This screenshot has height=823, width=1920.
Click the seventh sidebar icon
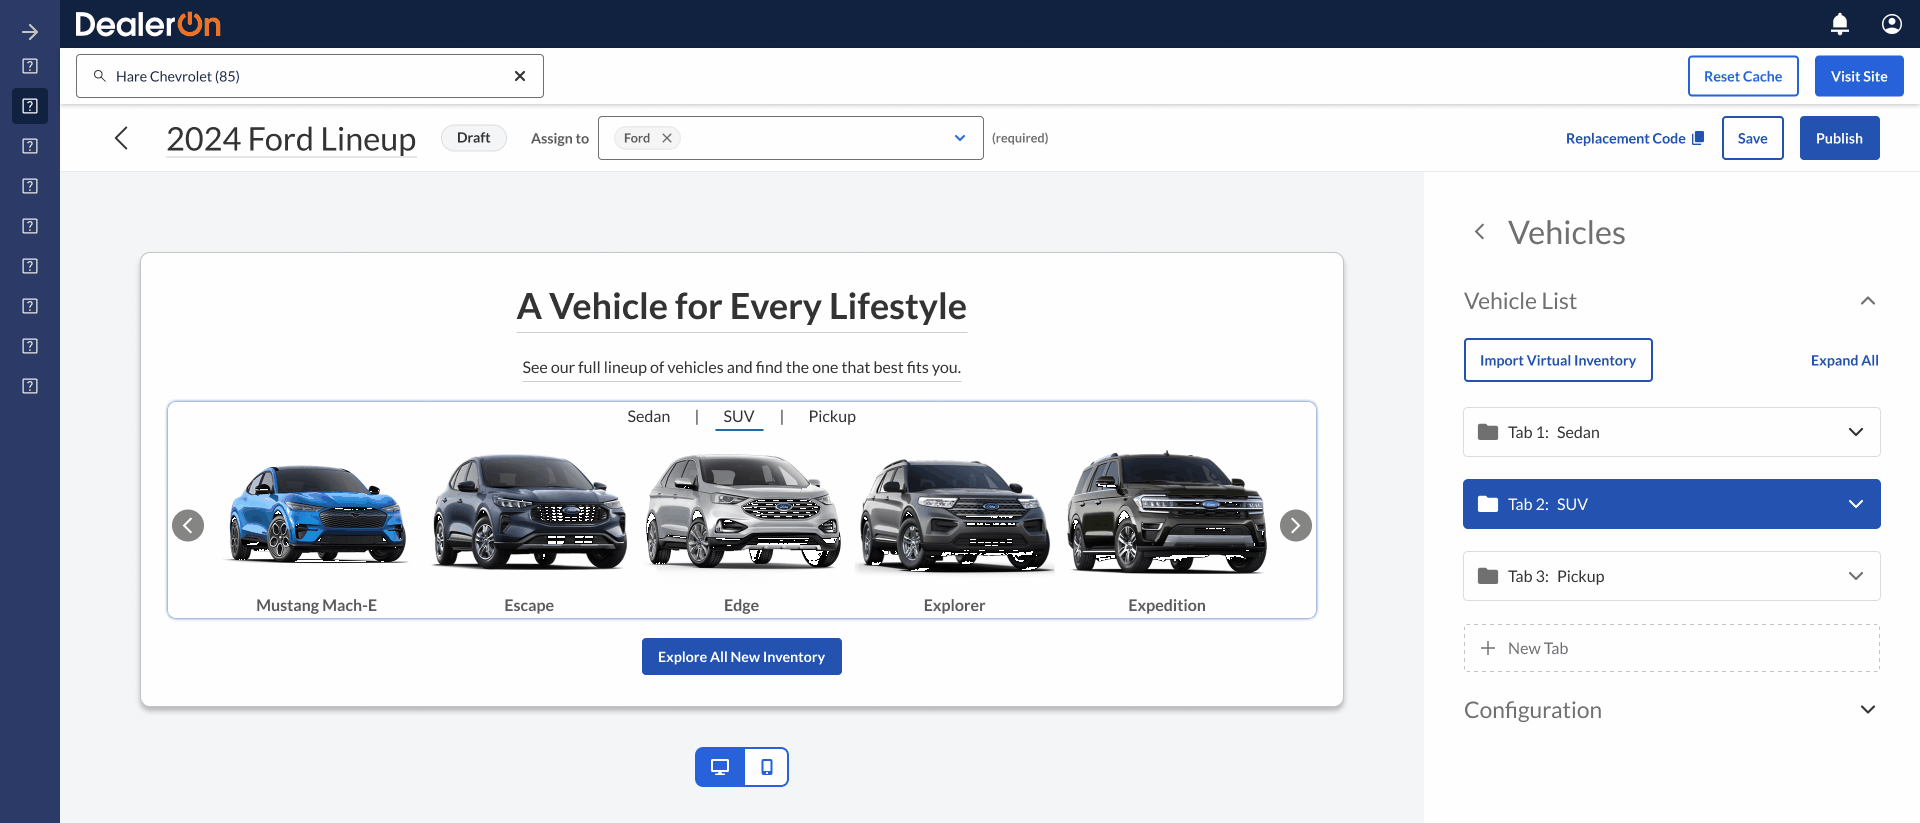pos(30,306)
